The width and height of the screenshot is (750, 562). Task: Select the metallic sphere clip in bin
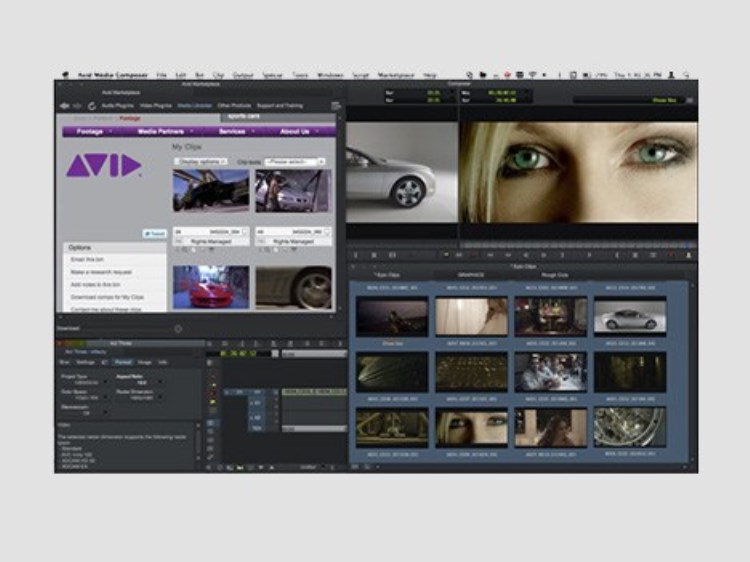pyautogui.click(x=630, y=428)
